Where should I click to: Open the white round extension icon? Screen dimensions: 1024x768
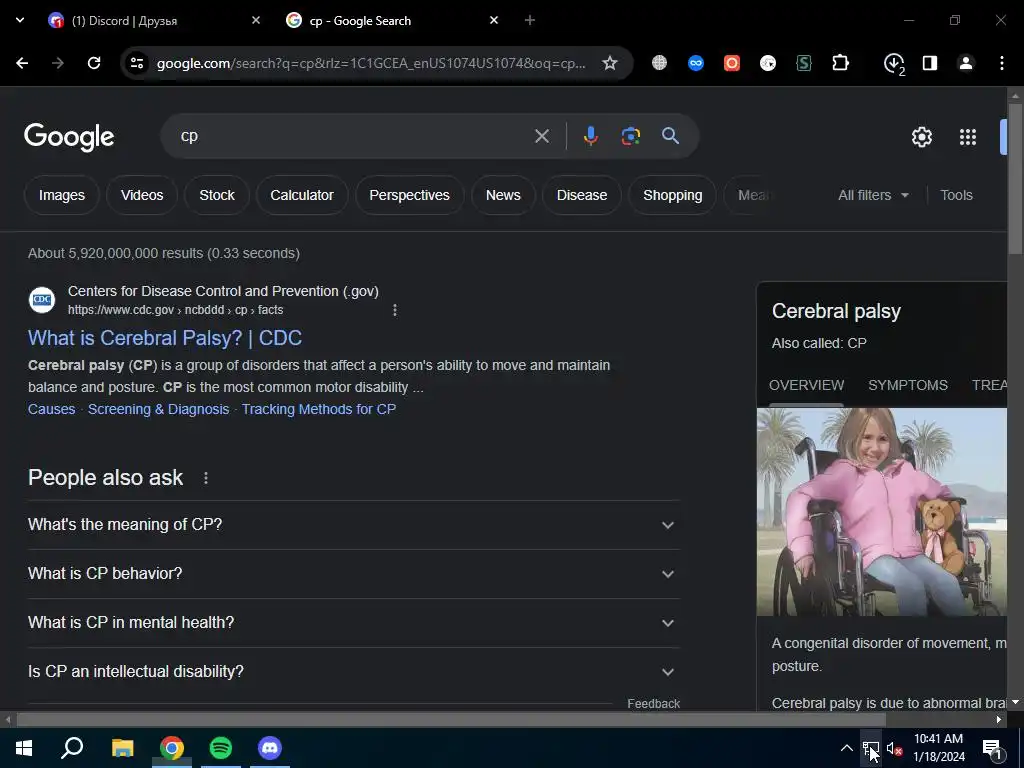click(768, 63)
